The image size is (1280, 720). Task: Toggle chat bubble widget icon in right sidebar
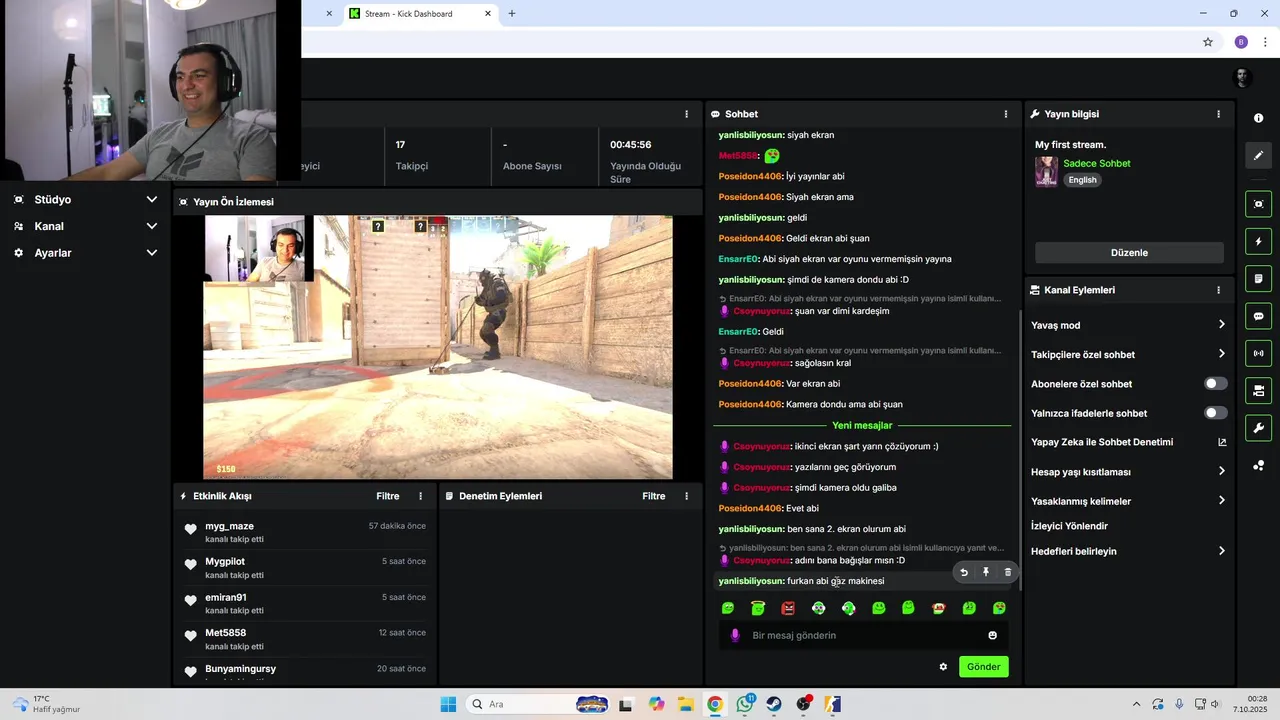tap(1258, 316)
